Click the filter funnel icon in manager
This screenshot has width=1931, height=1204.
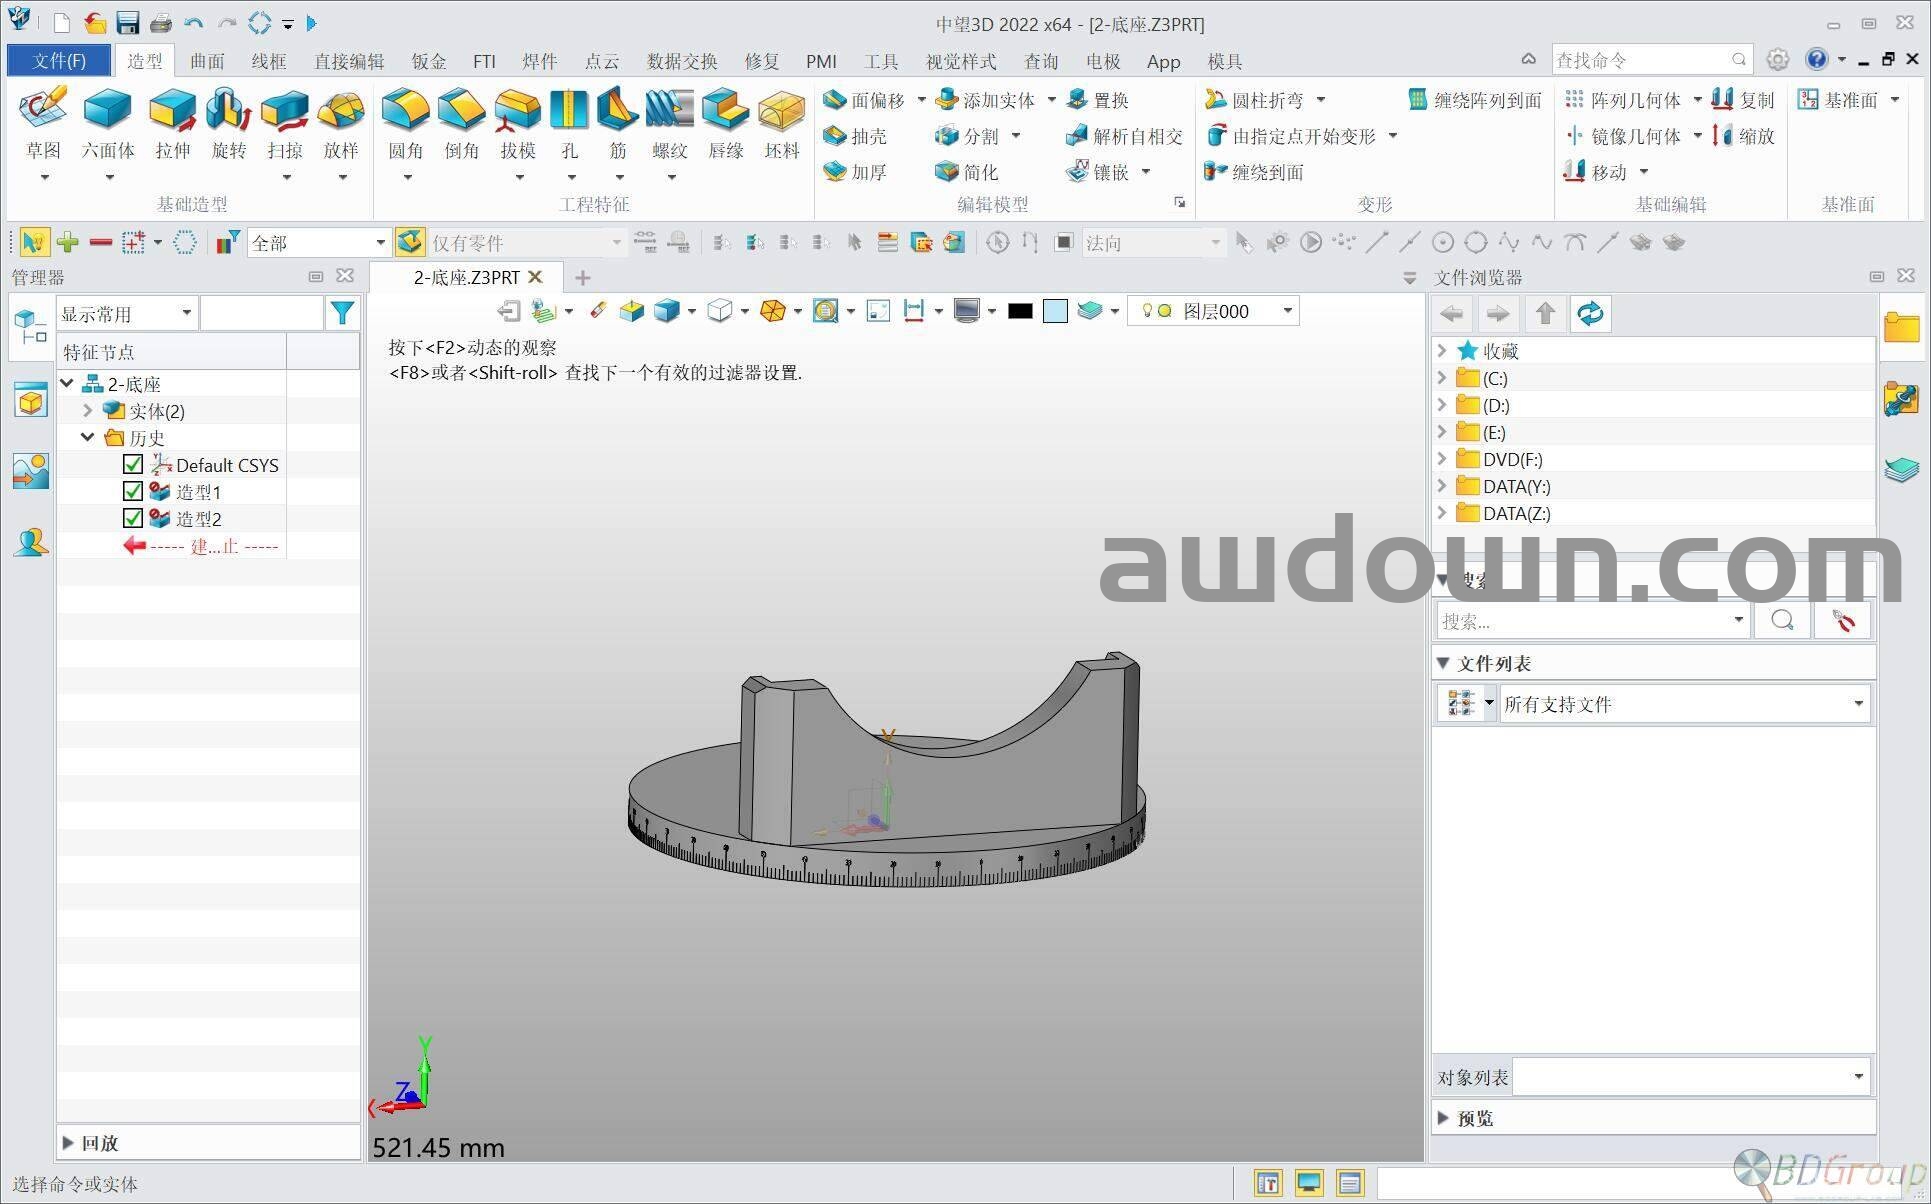pos(342,314)
